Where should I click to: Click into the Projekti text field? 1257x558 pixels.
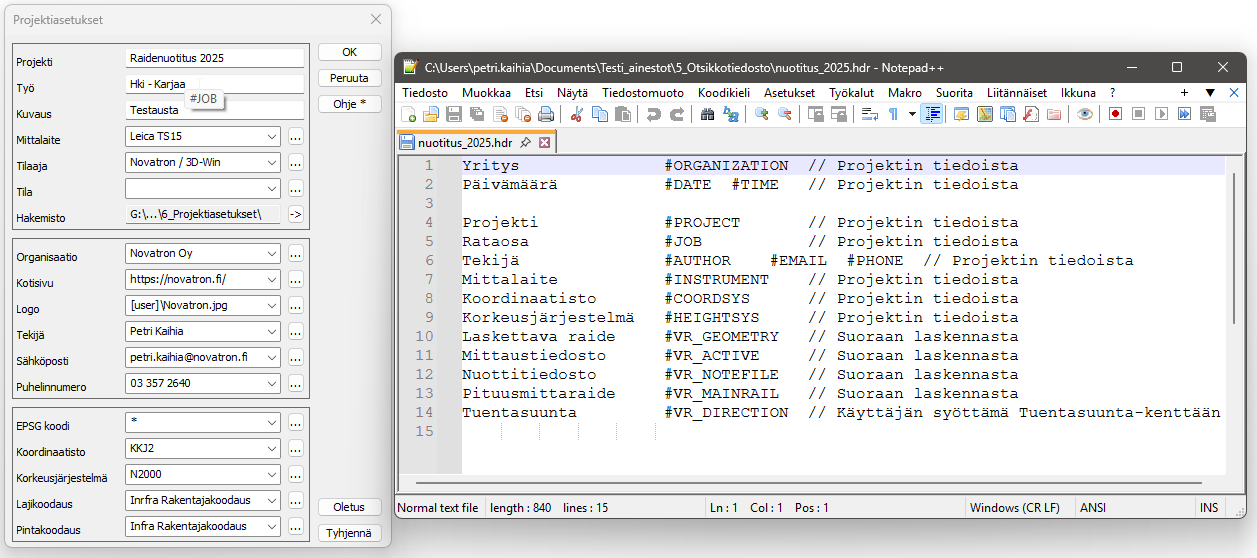pos(215,59)
